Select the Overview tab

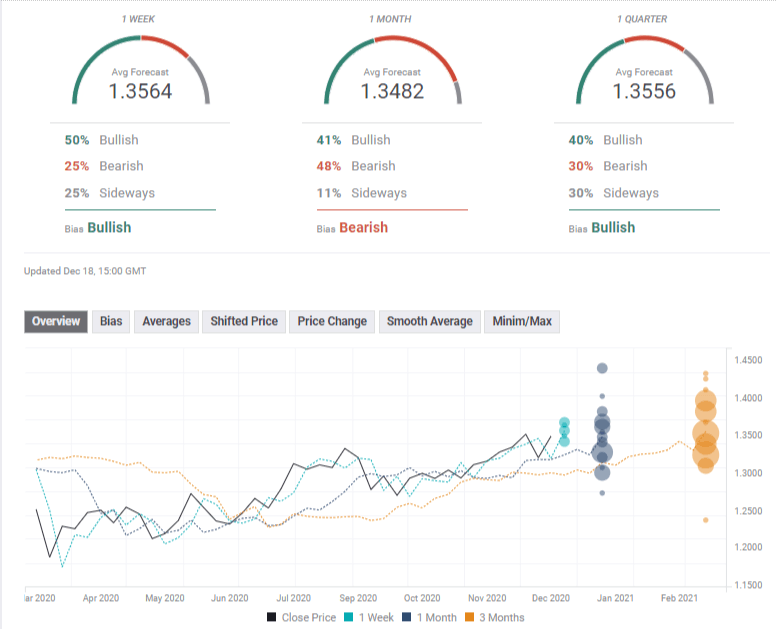click(x=56, y=321)
